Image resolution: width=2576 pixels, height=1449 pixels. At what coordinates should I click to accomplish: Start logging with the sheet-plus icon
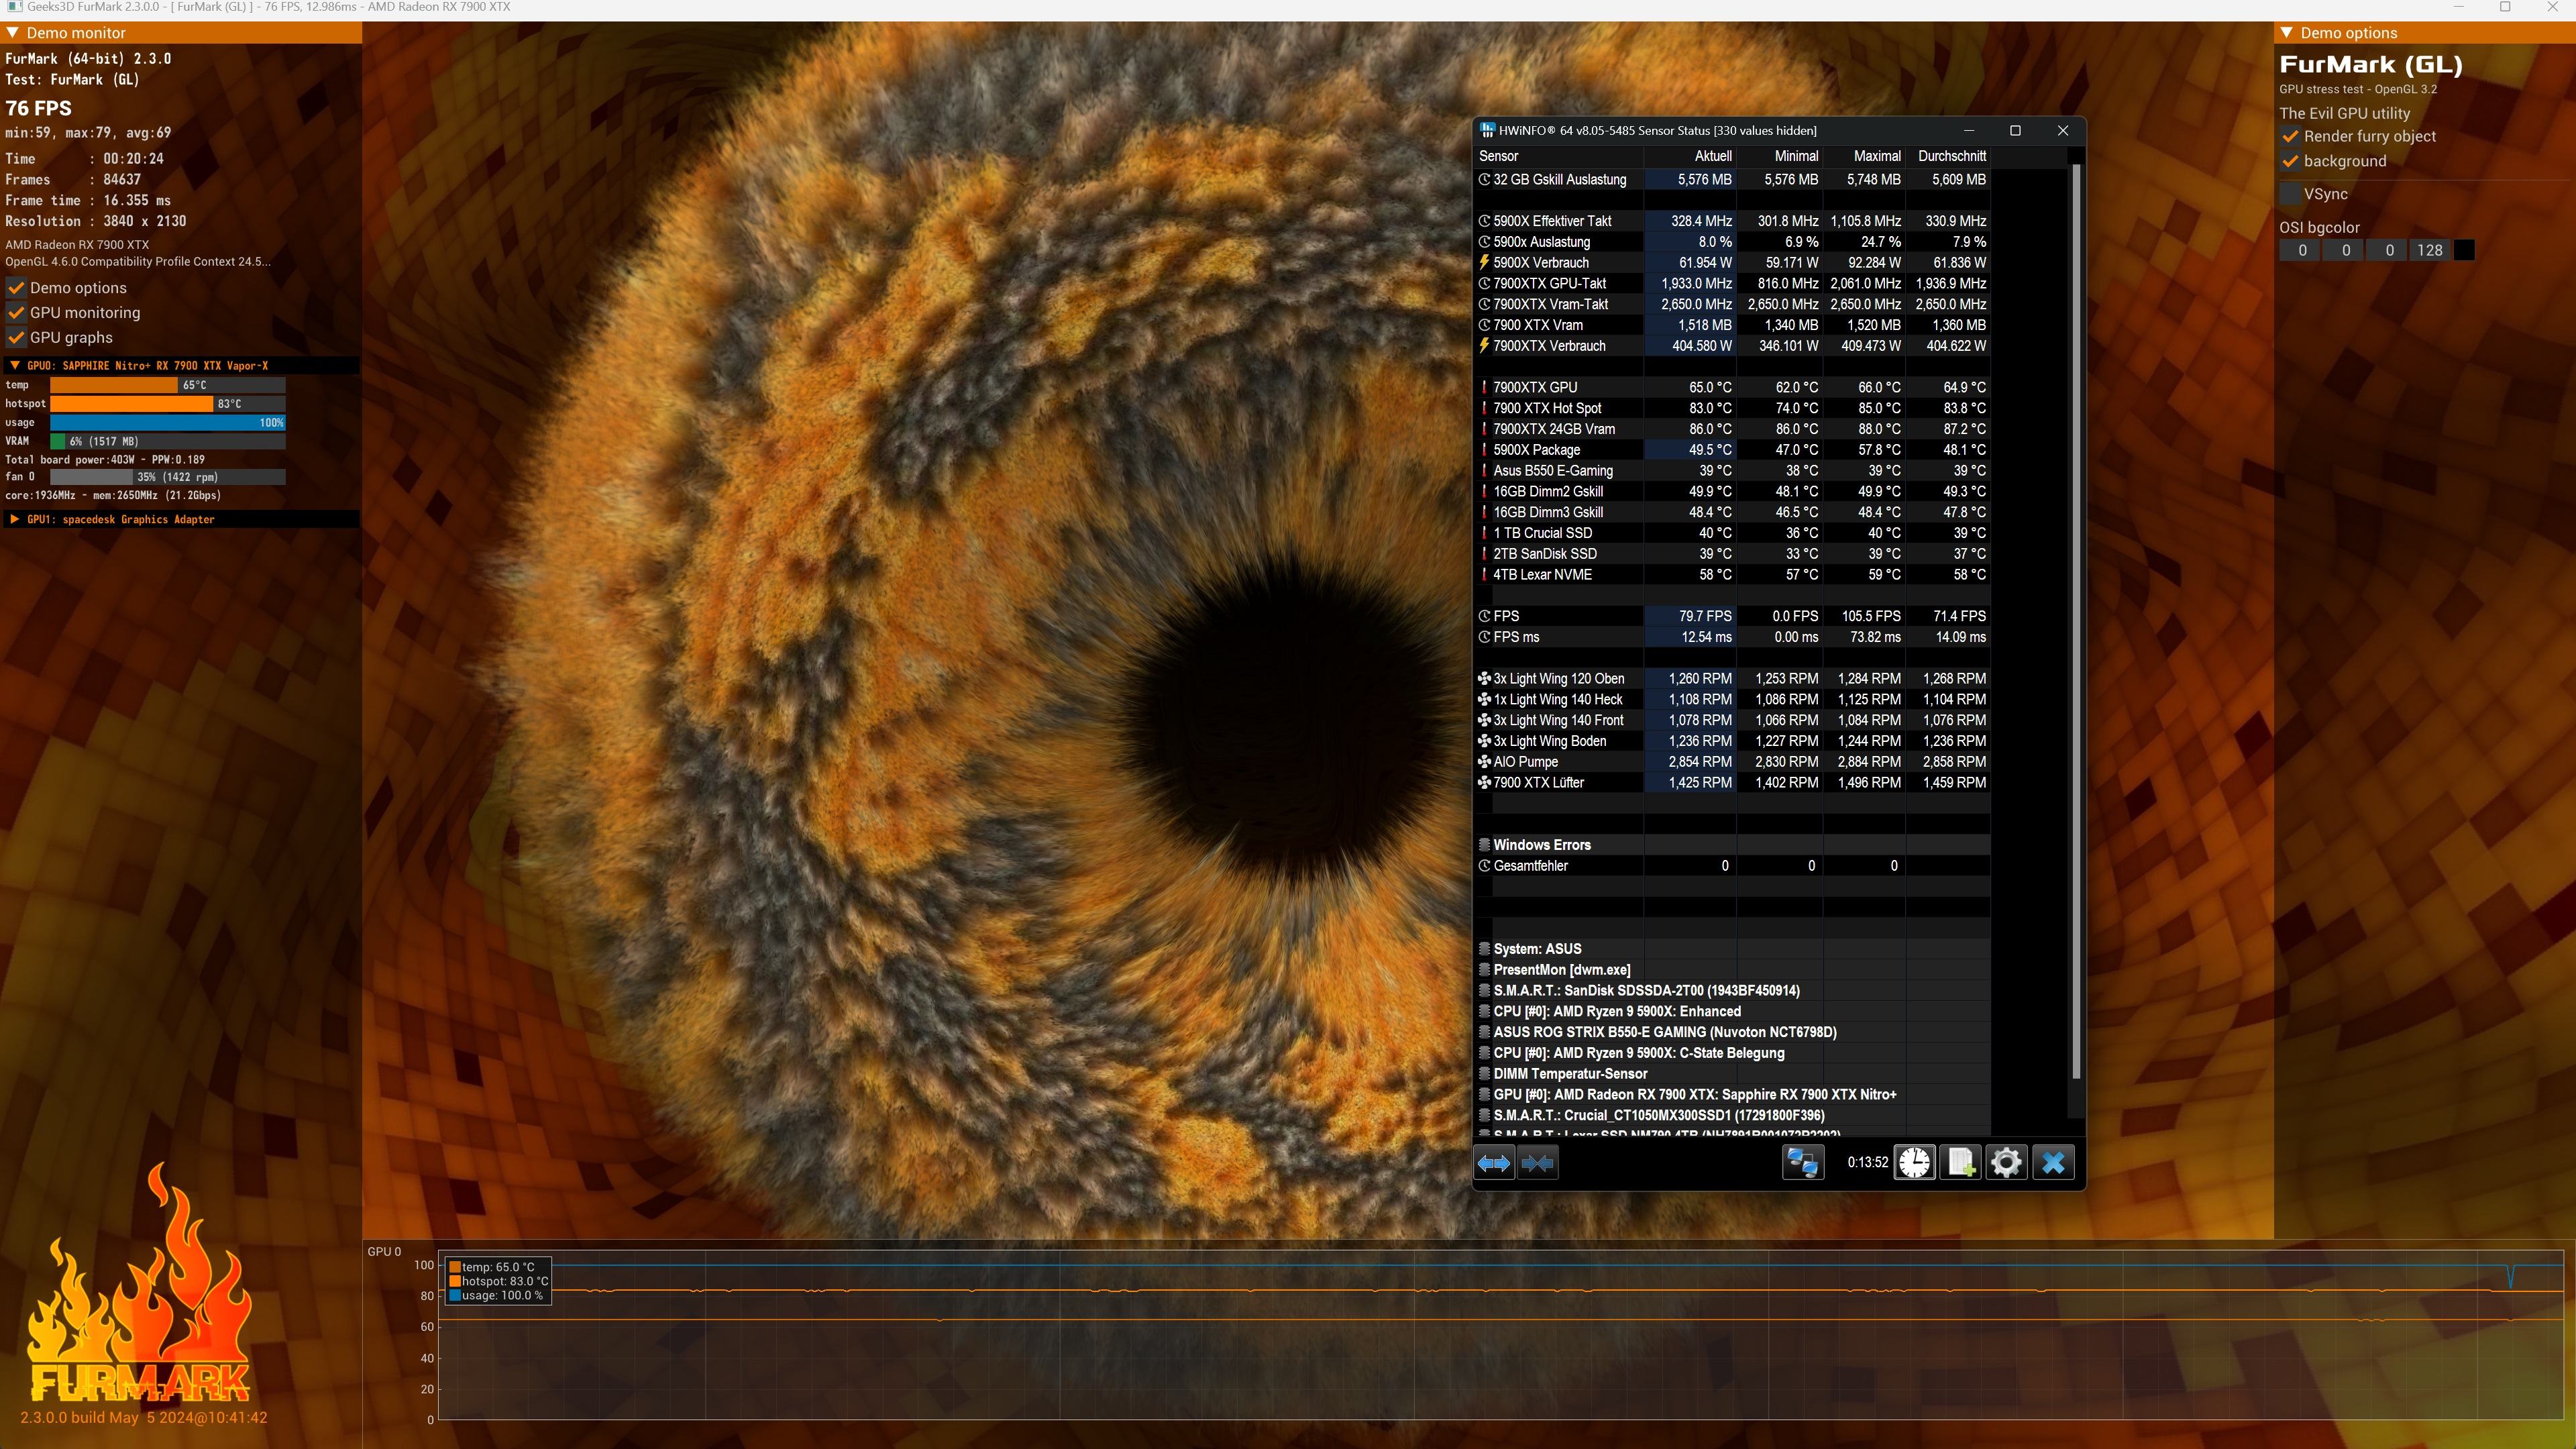tap(1960, 1163)
